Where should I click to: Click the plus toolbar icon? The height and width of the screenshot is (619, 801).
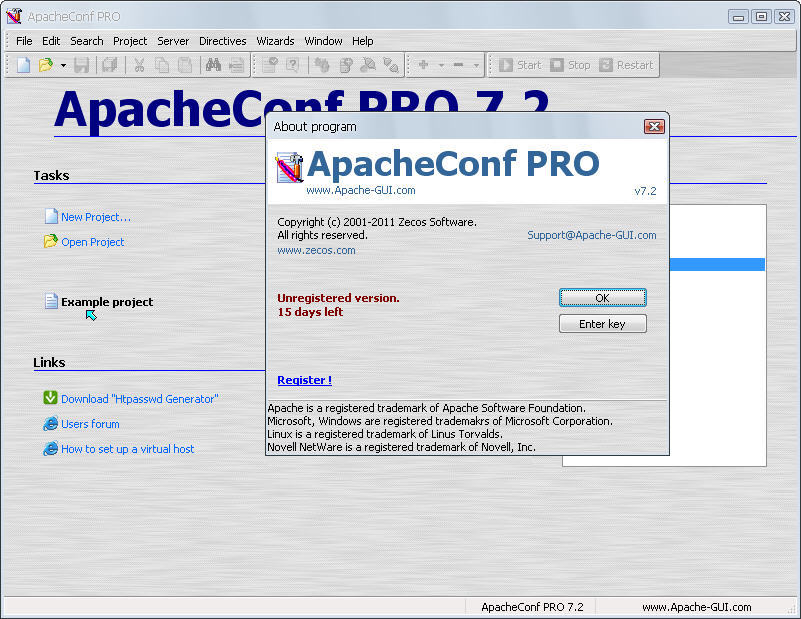click(423, 65)
